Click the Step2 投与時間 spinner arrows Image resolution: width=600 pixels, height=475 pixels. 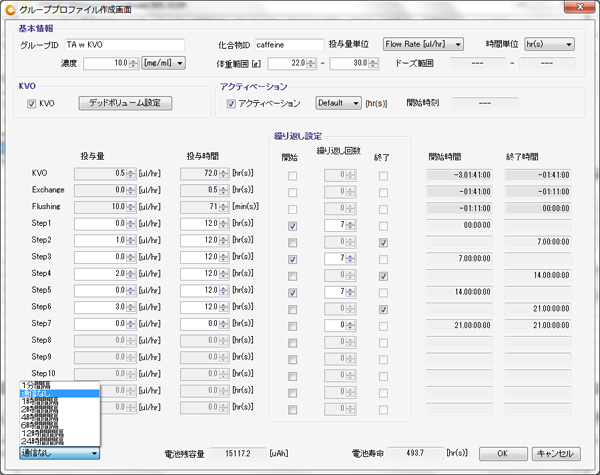pyautogui.click(x=224, y=240)
